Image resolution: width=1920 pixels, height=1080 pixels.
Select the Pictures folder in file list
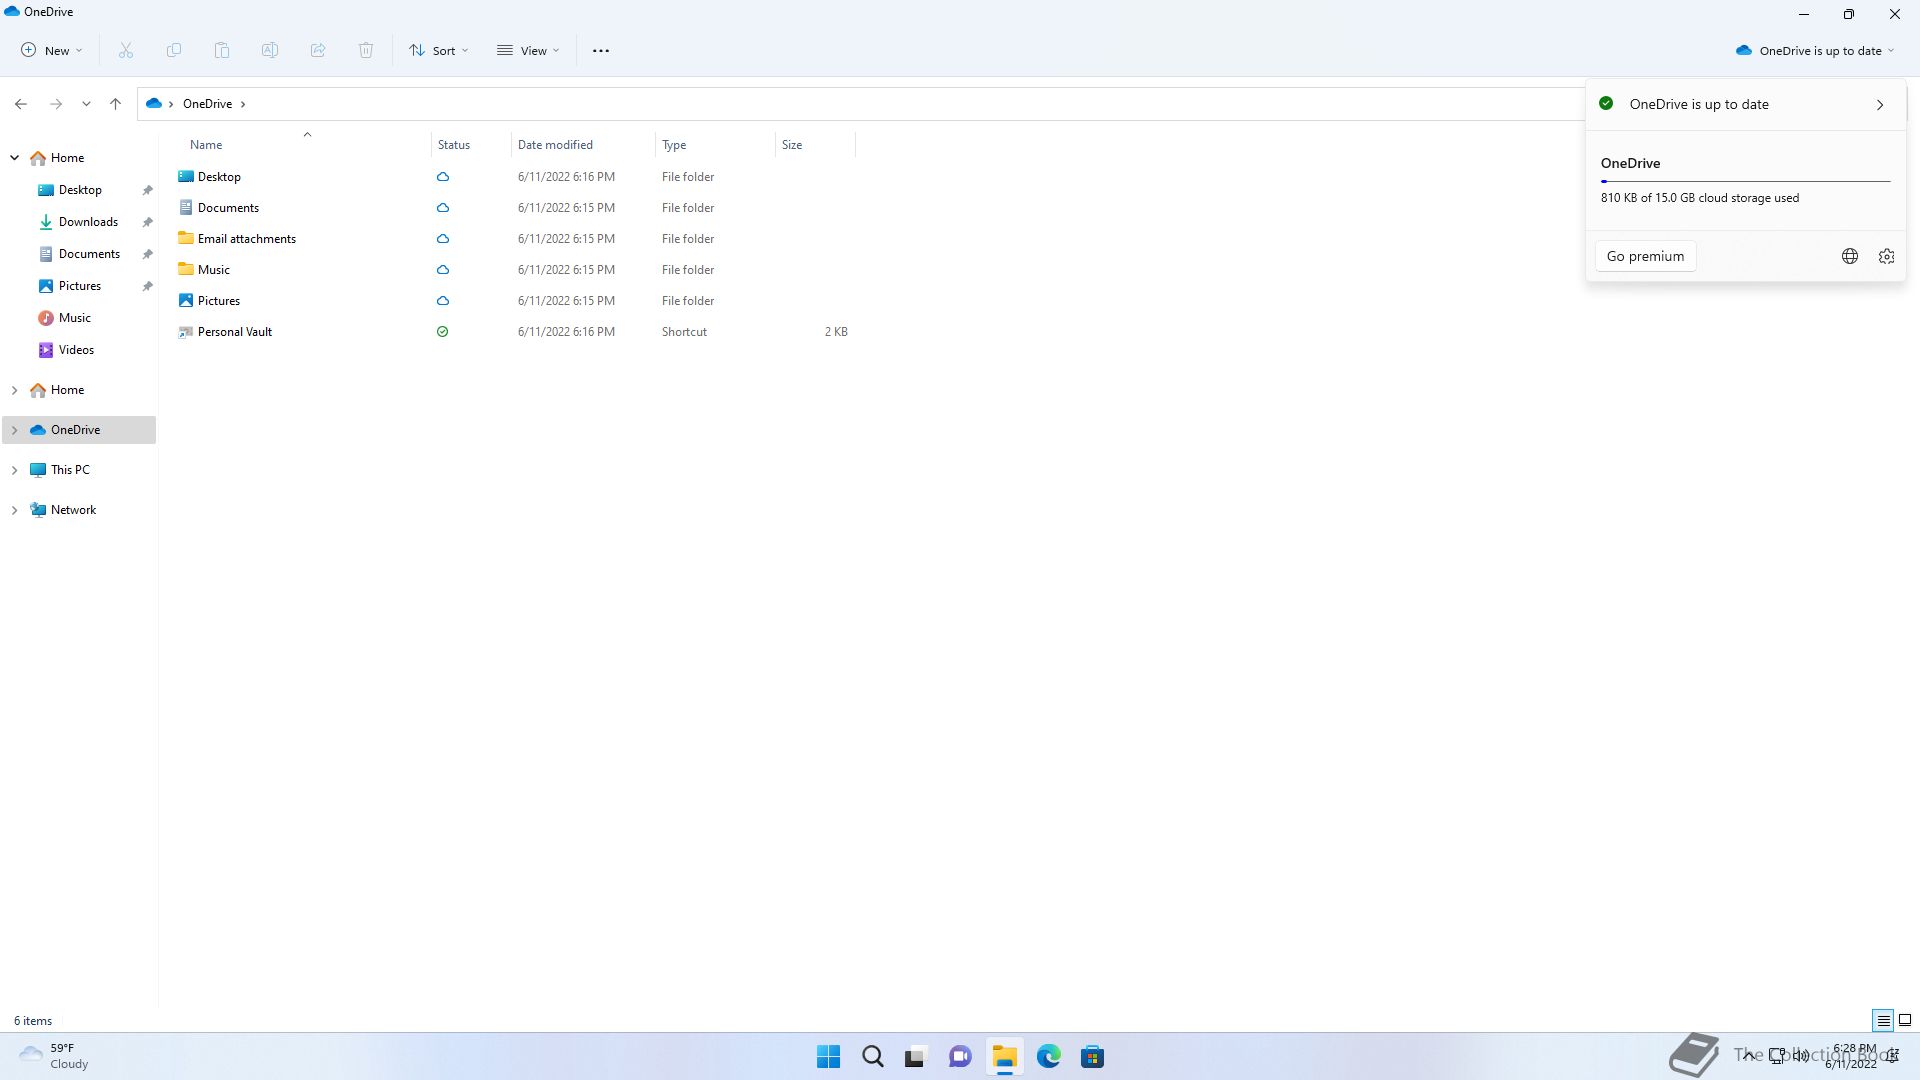[219, 301]
